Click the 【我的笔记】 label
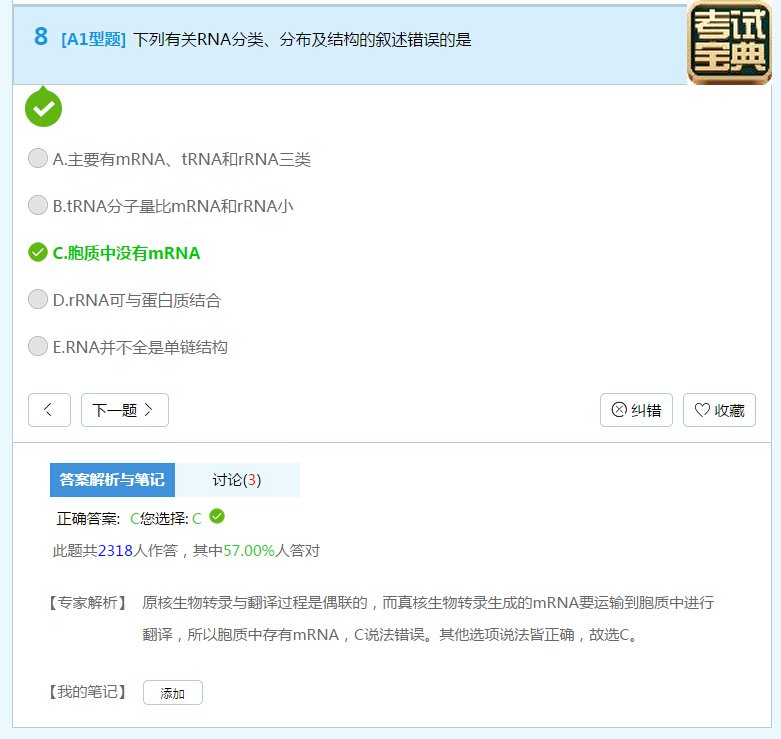 click(88, 692)
